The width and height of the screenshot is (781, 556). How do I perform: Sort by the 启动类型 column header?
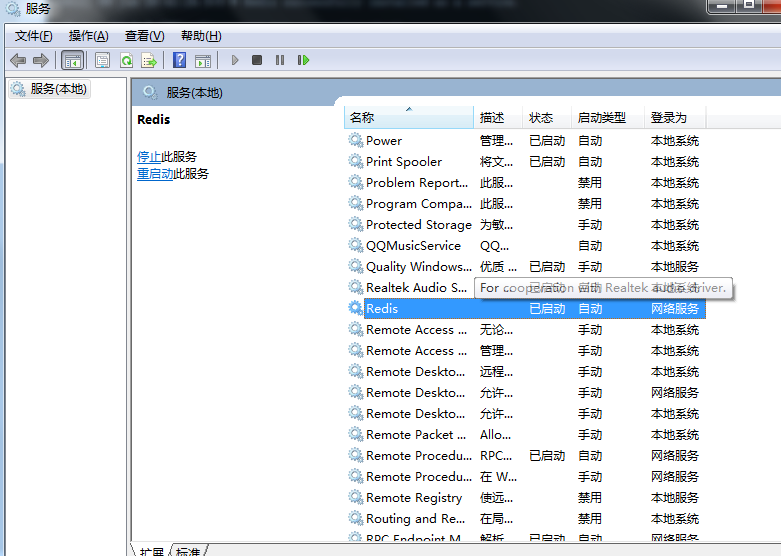[608, 118]
